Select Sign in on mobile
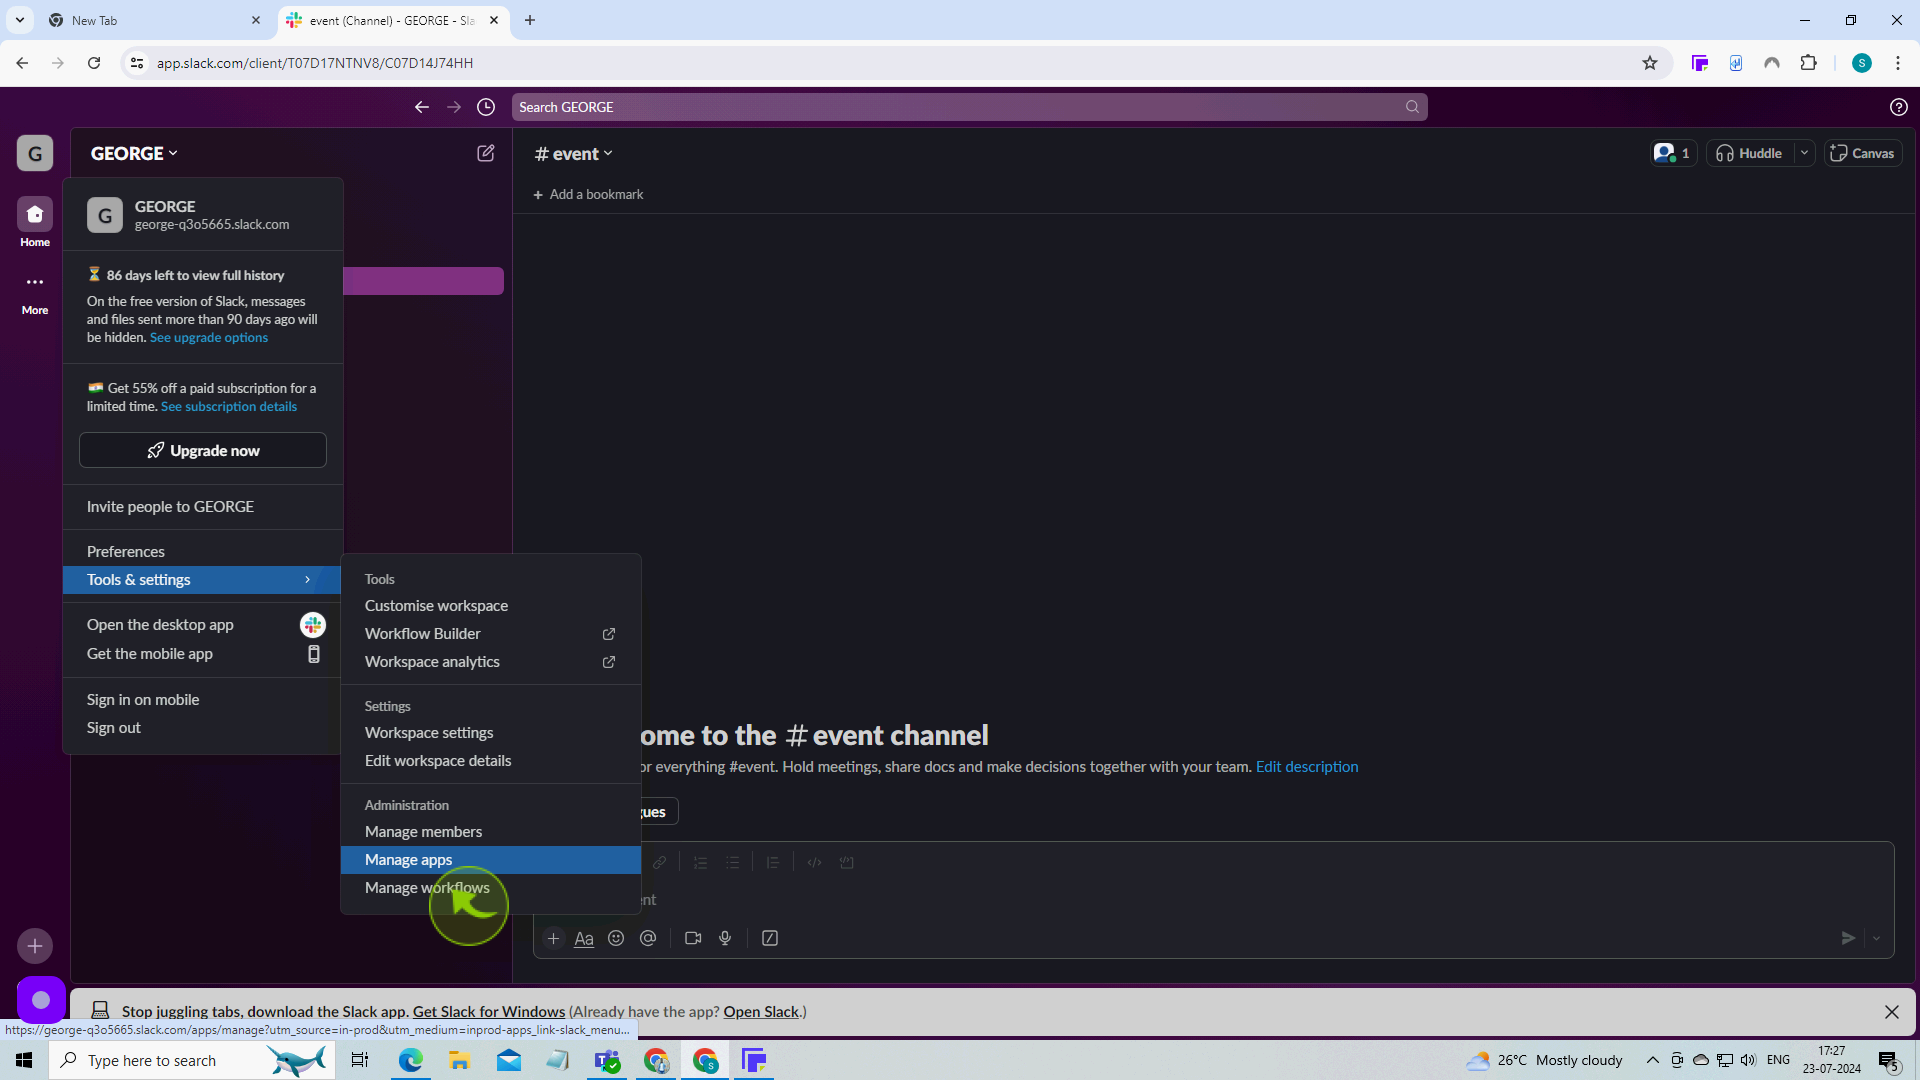This screenshot has height=1080, width=1920. click(201, 700)
